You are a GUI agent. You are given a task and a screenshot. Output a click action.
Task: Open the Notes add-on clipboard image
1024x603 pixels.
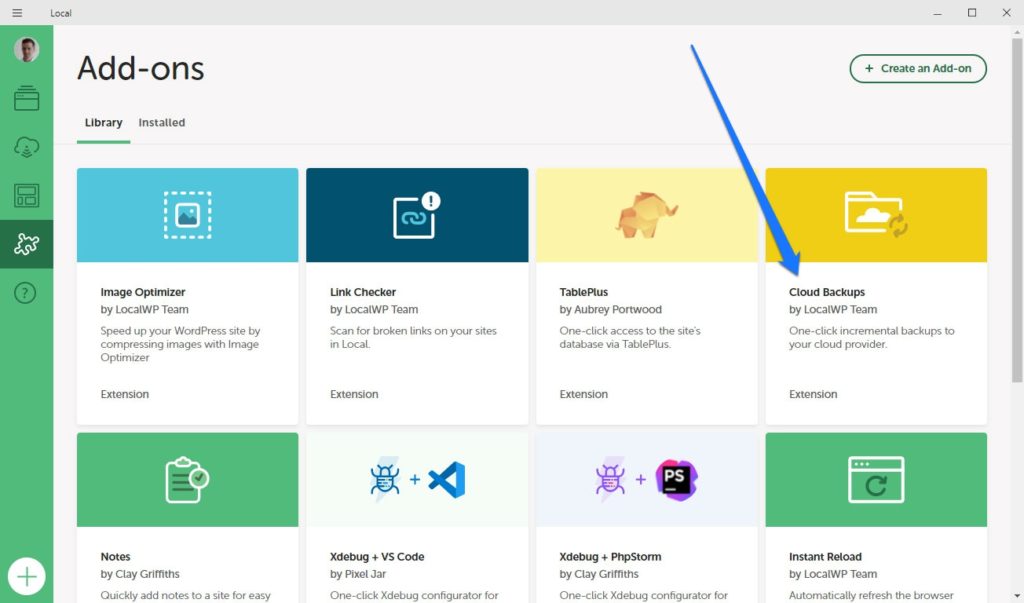pyautogui.click(x=187, y=479)
